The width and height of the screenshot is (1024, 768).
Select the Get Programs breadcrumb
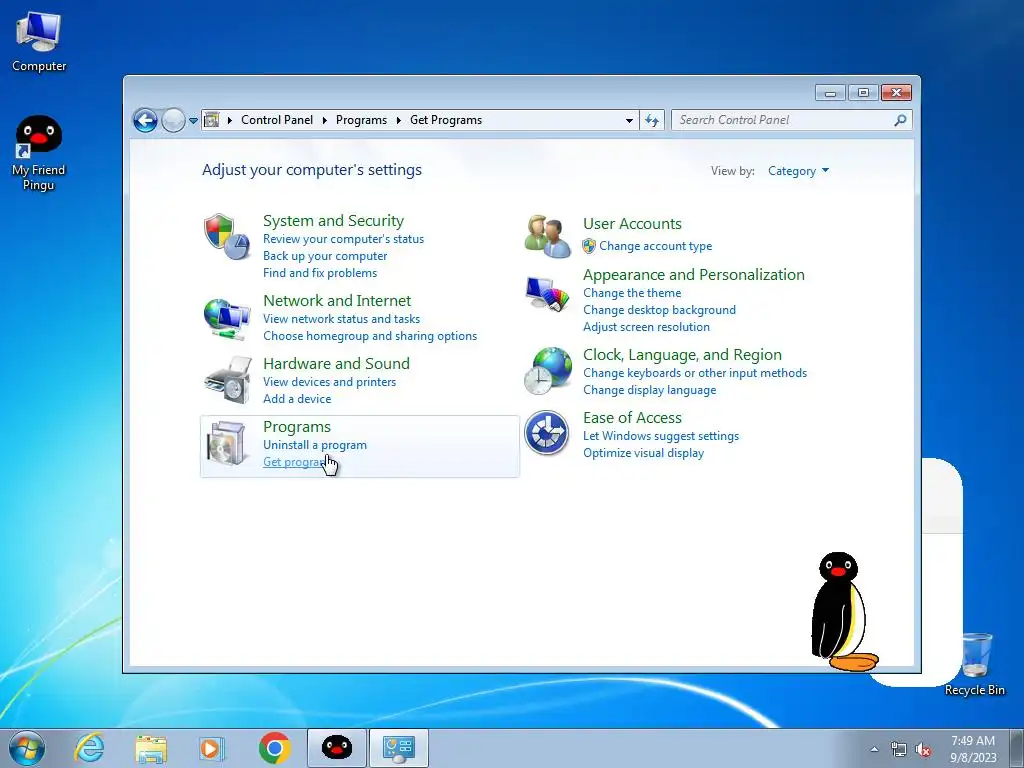click(x=446, y=120)
